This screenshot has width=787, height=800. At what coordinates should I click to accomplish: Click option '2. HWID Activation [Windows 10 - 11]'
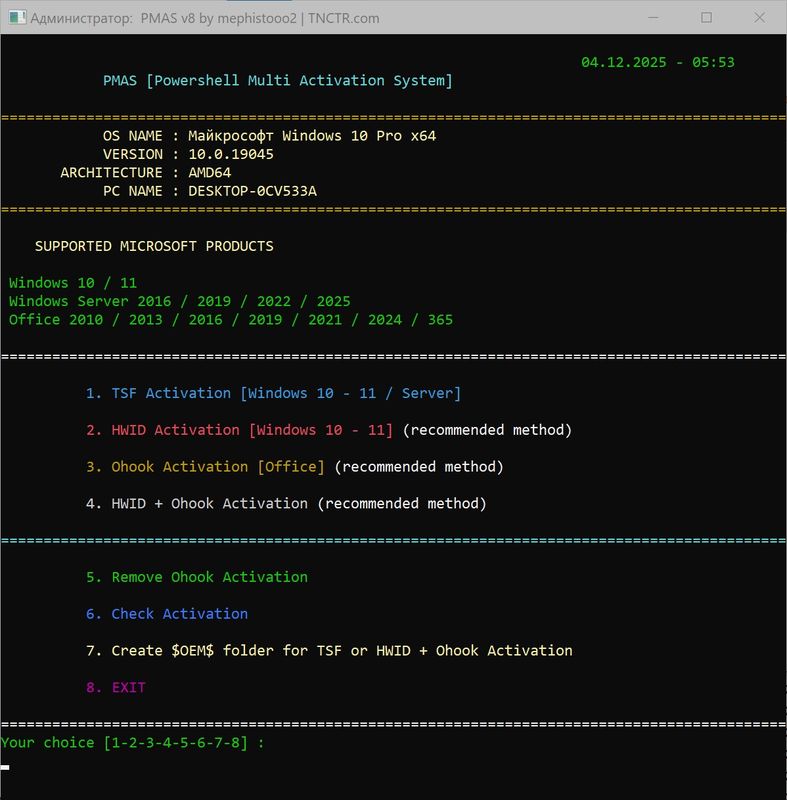[239, 430]
